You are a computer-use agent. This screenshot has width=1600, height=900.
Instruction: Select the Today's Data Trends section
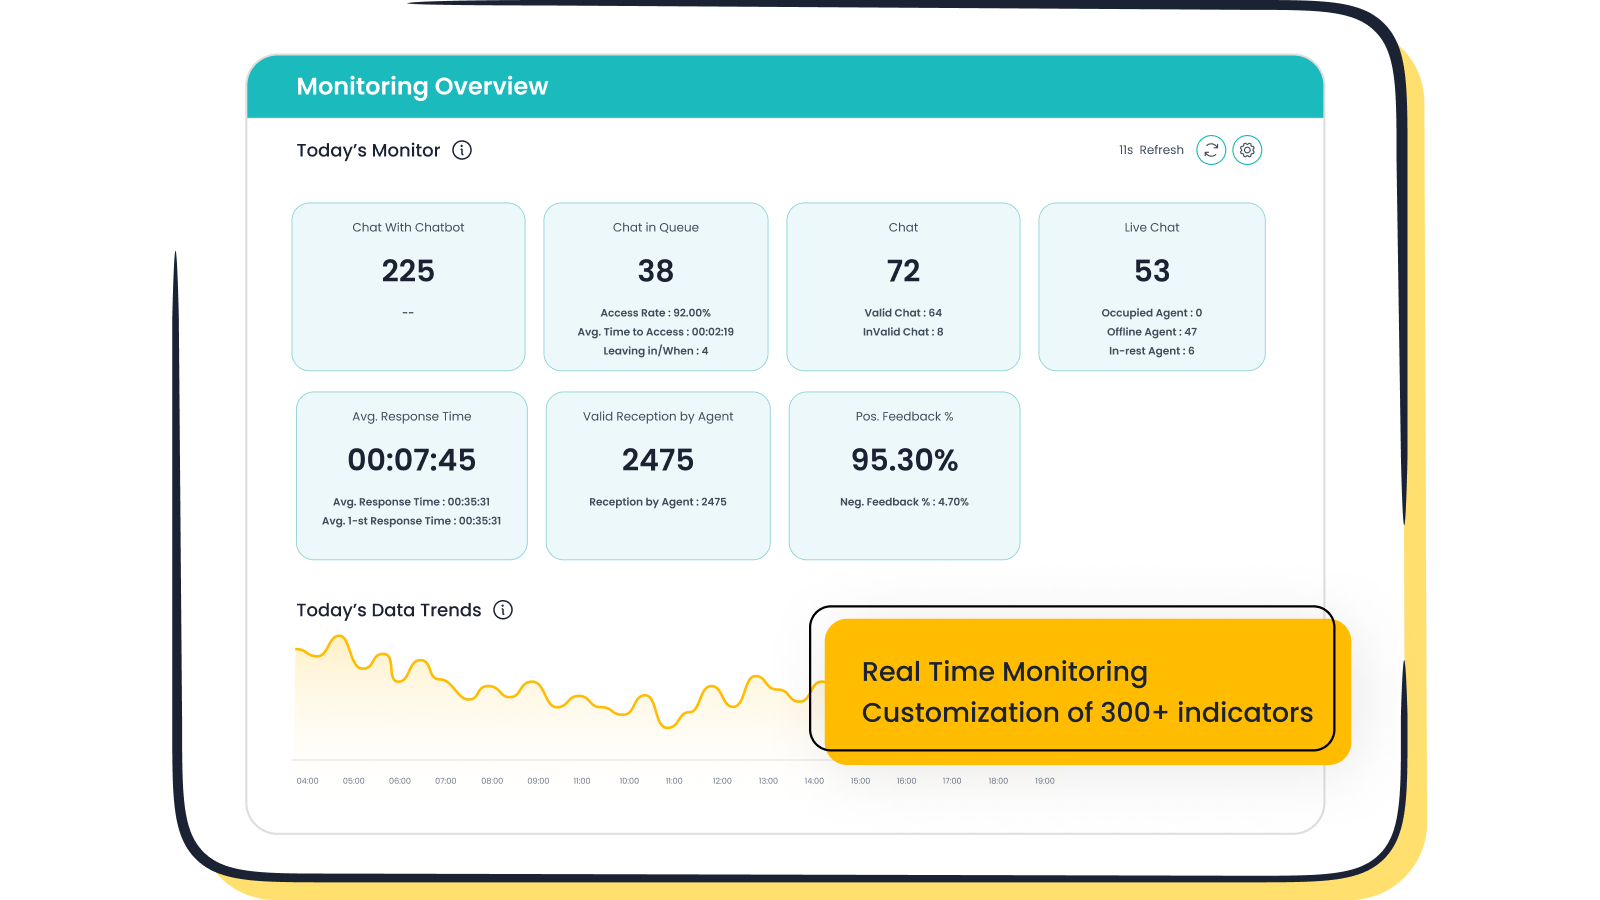coord(389,610)
